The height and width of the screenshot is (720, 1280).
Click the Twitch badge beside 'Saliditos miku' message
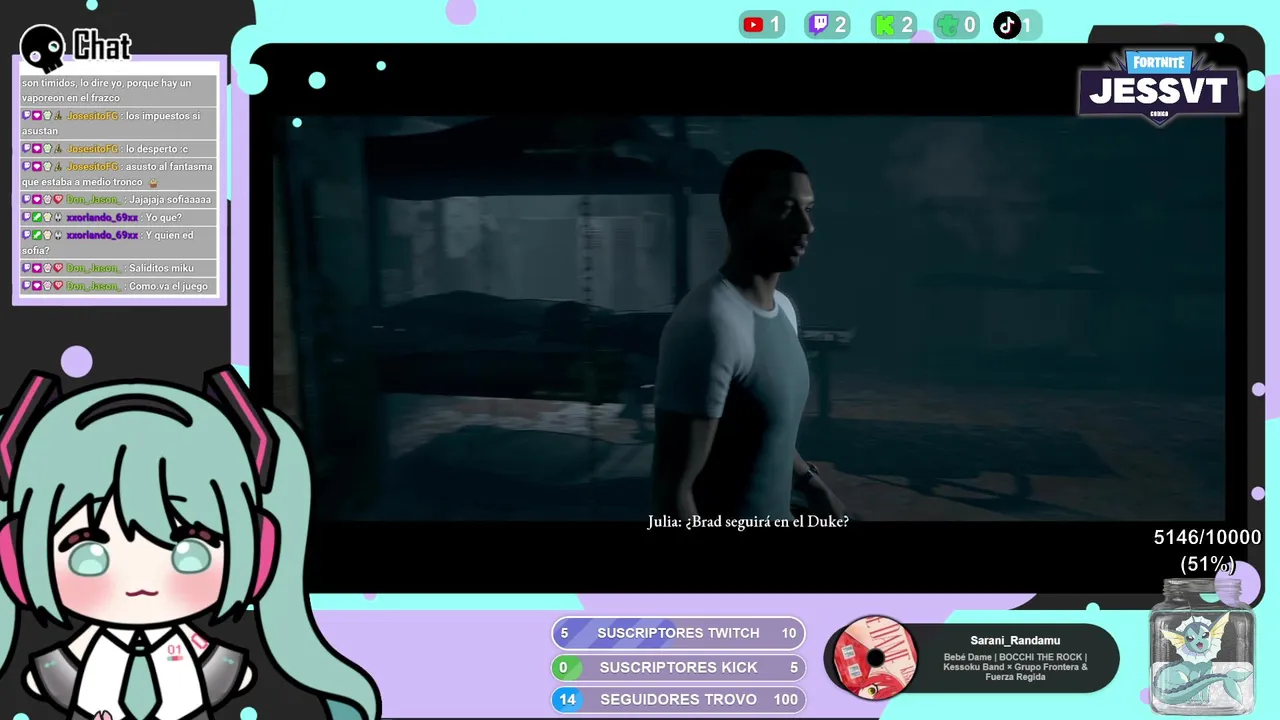(27, 268)
